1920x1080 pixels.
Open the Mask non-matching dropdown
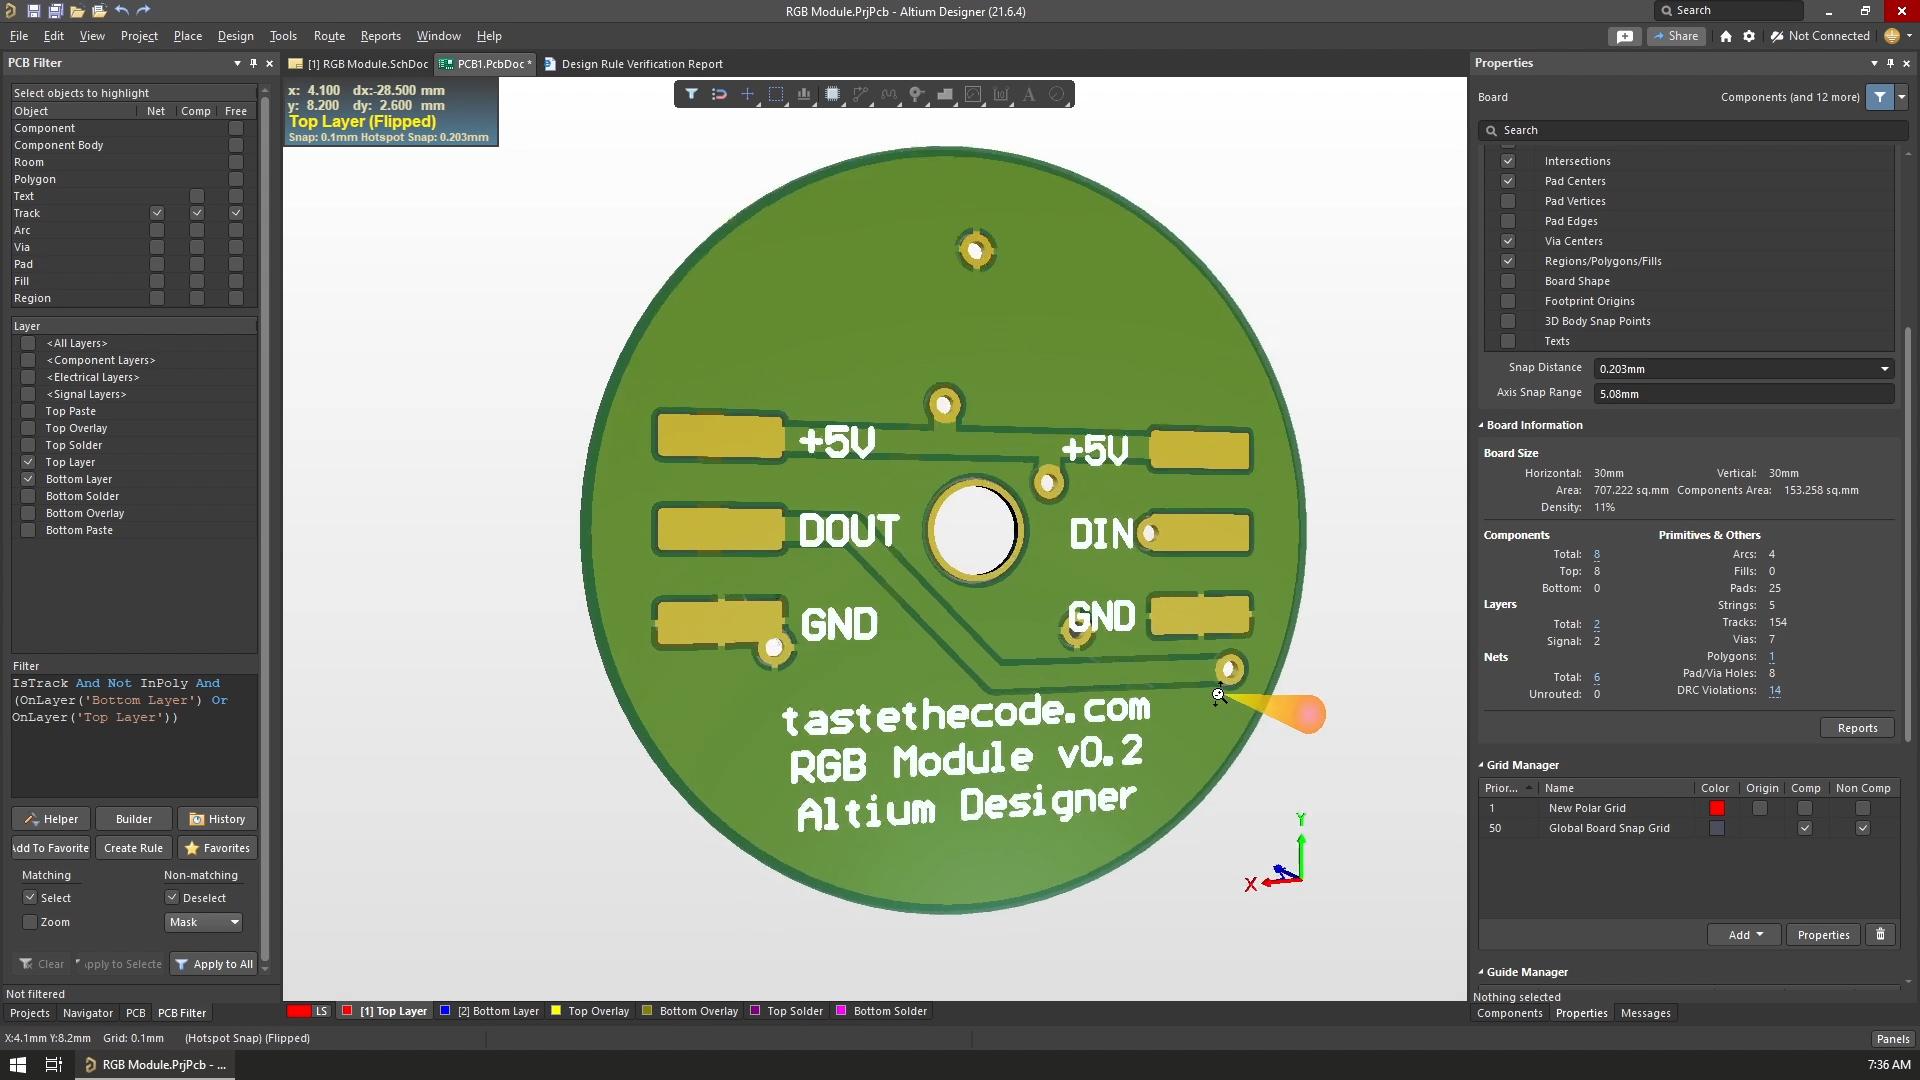point(204,922)
